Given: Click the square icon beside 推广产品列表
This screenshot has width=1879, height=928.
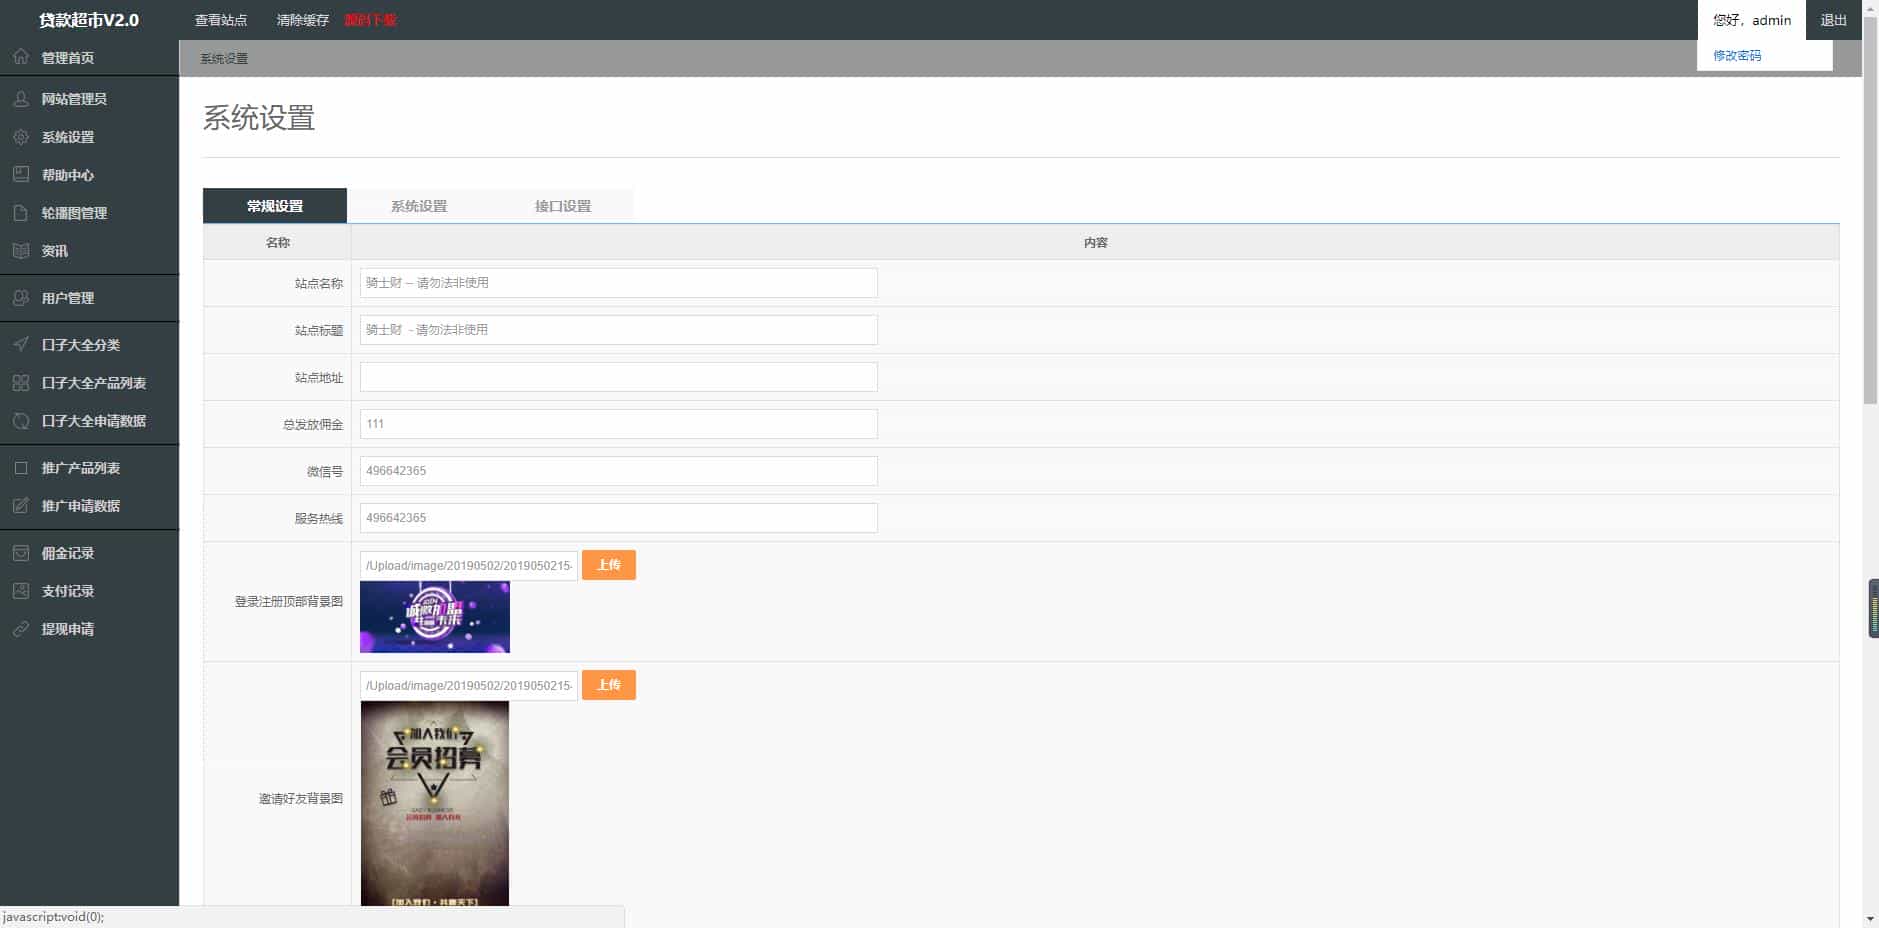Looking at the screenshot, I should coord(21,468).
